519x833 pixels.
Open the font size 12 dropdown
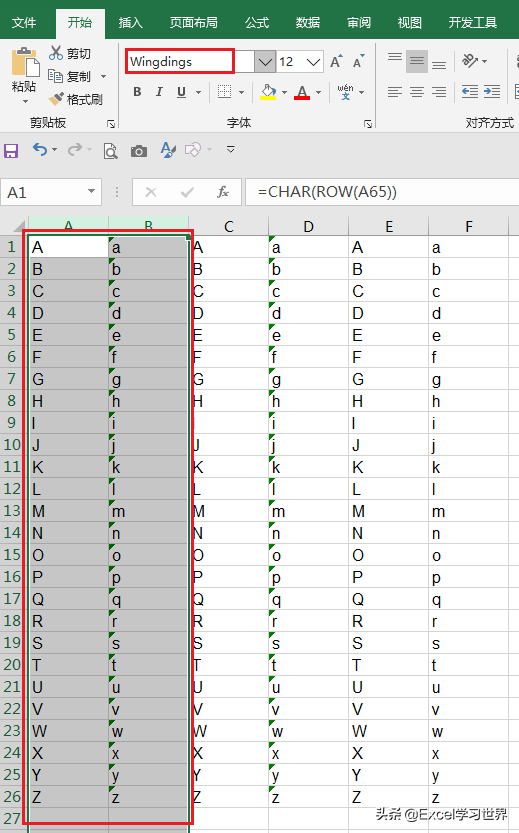[x=313, y=62]
